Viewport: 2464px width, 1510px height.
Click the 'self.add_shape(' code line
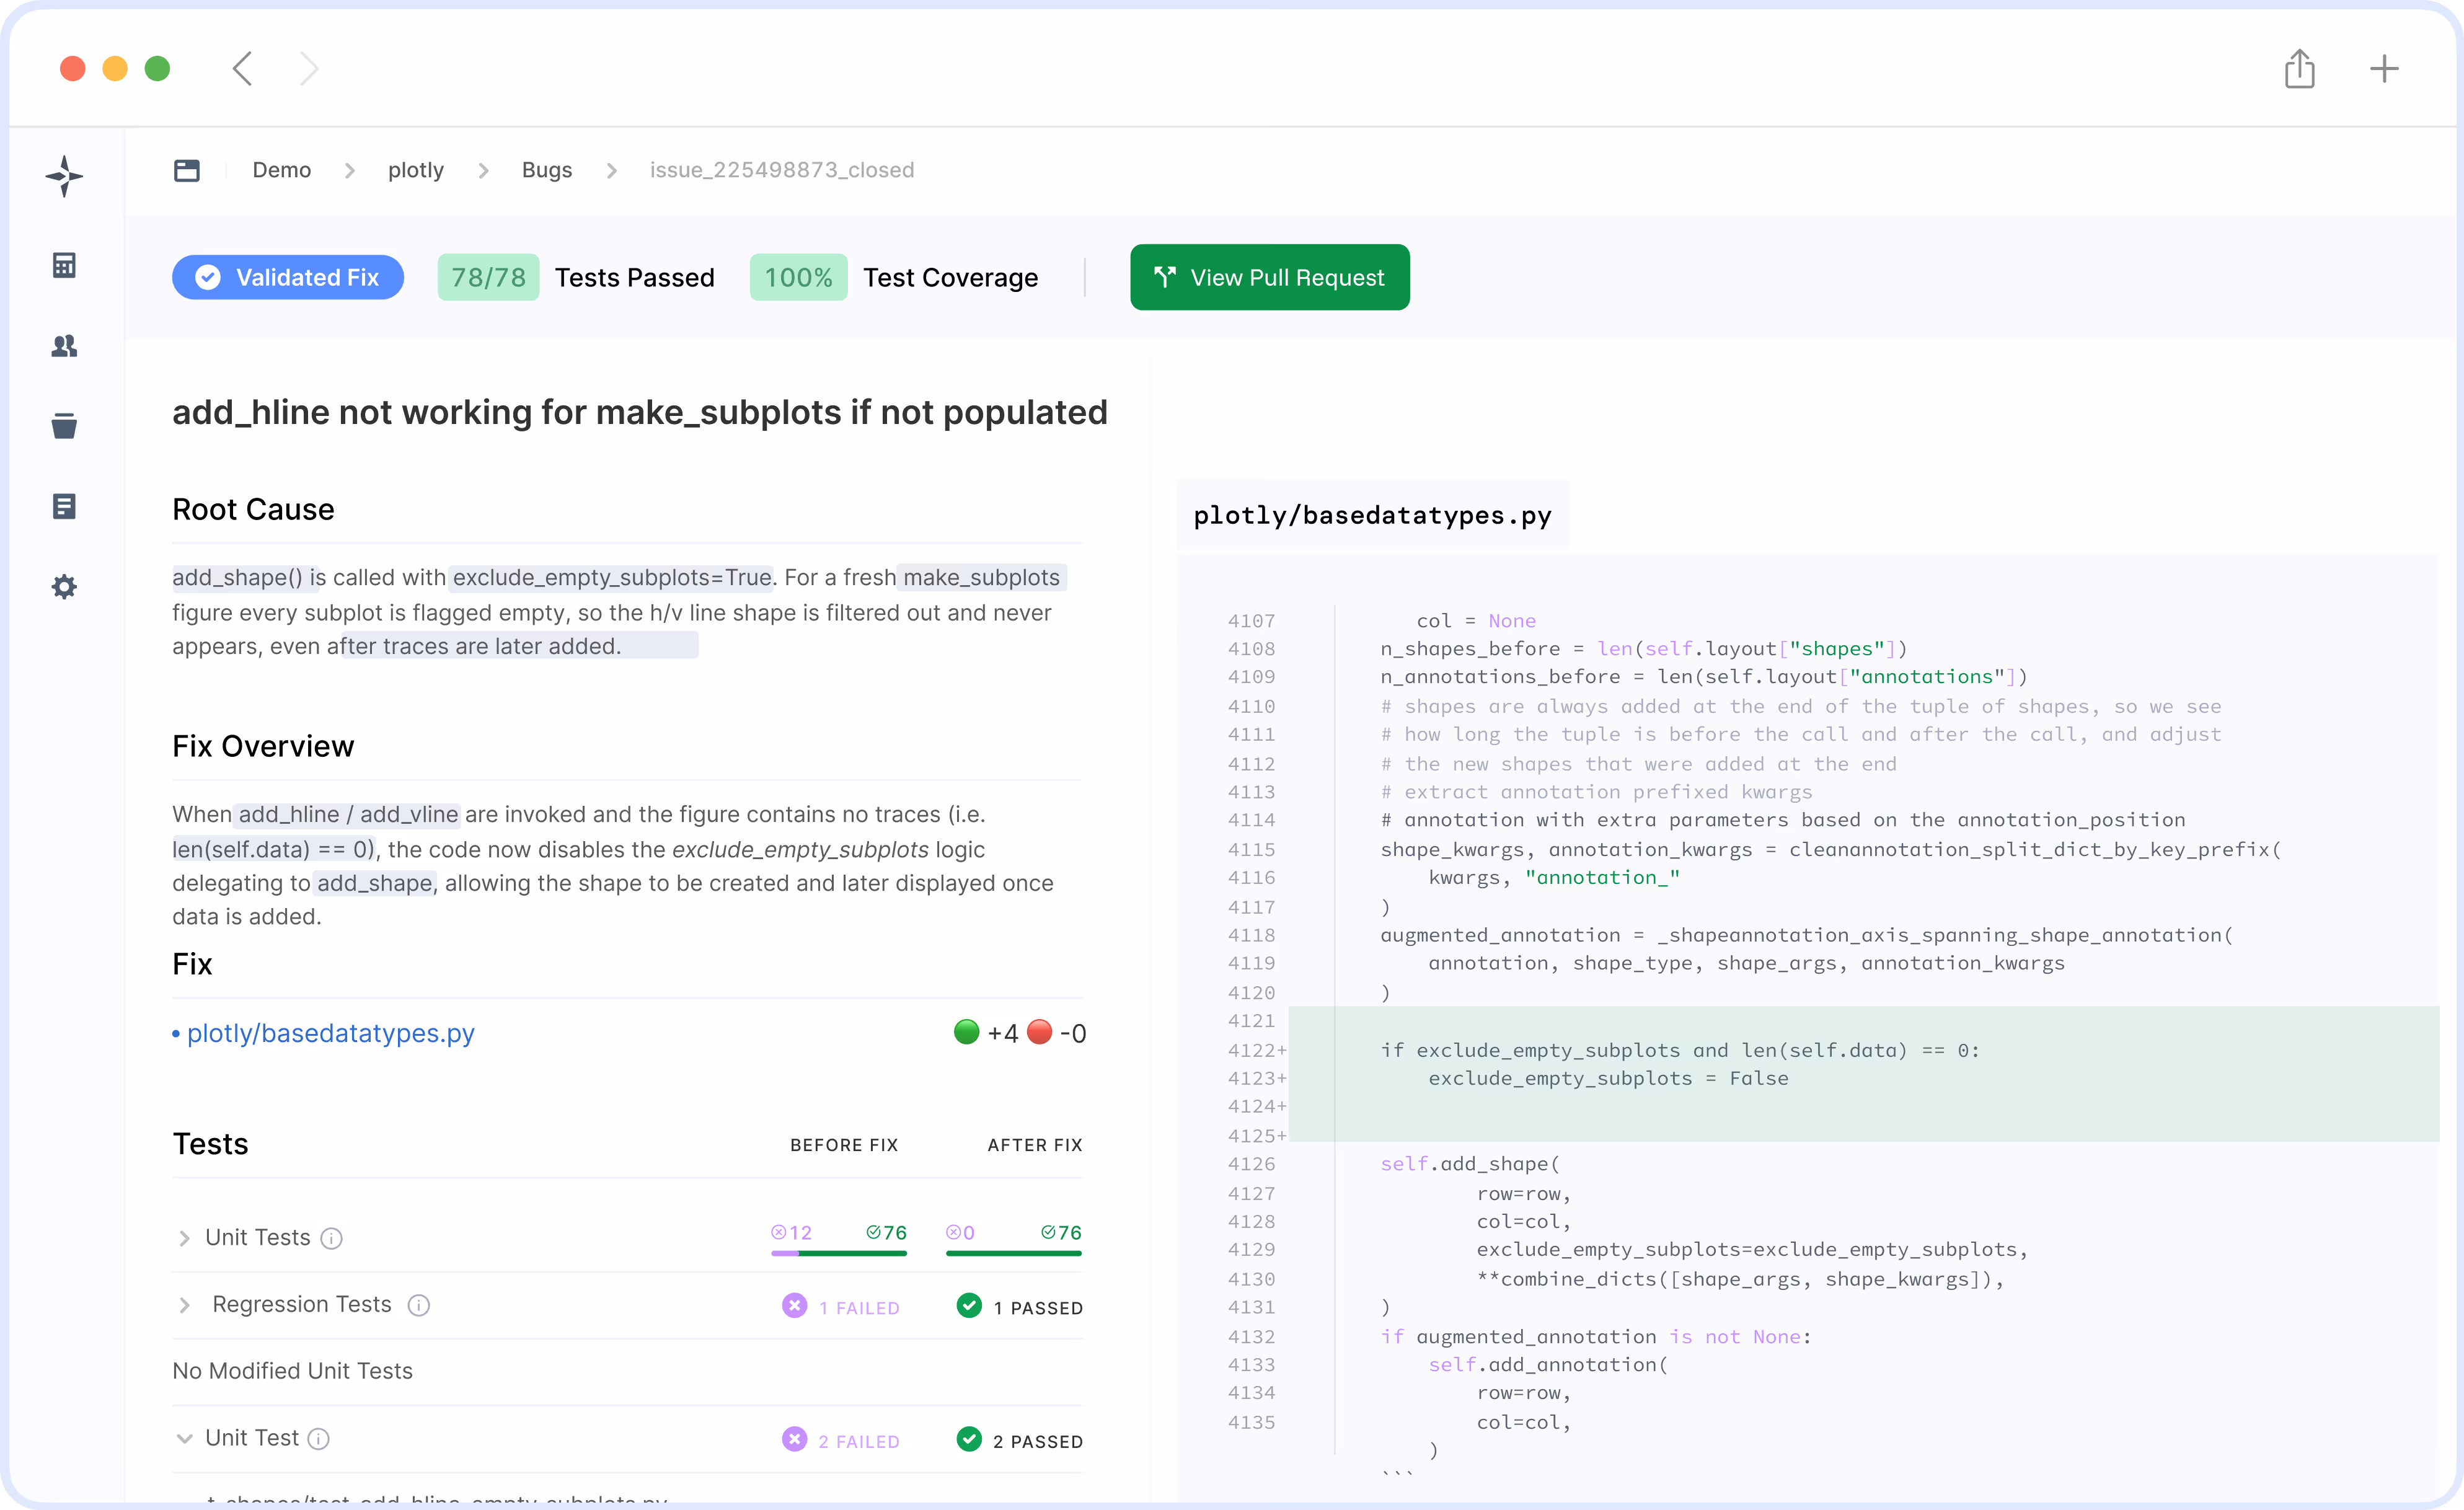pos(1470,1164)
